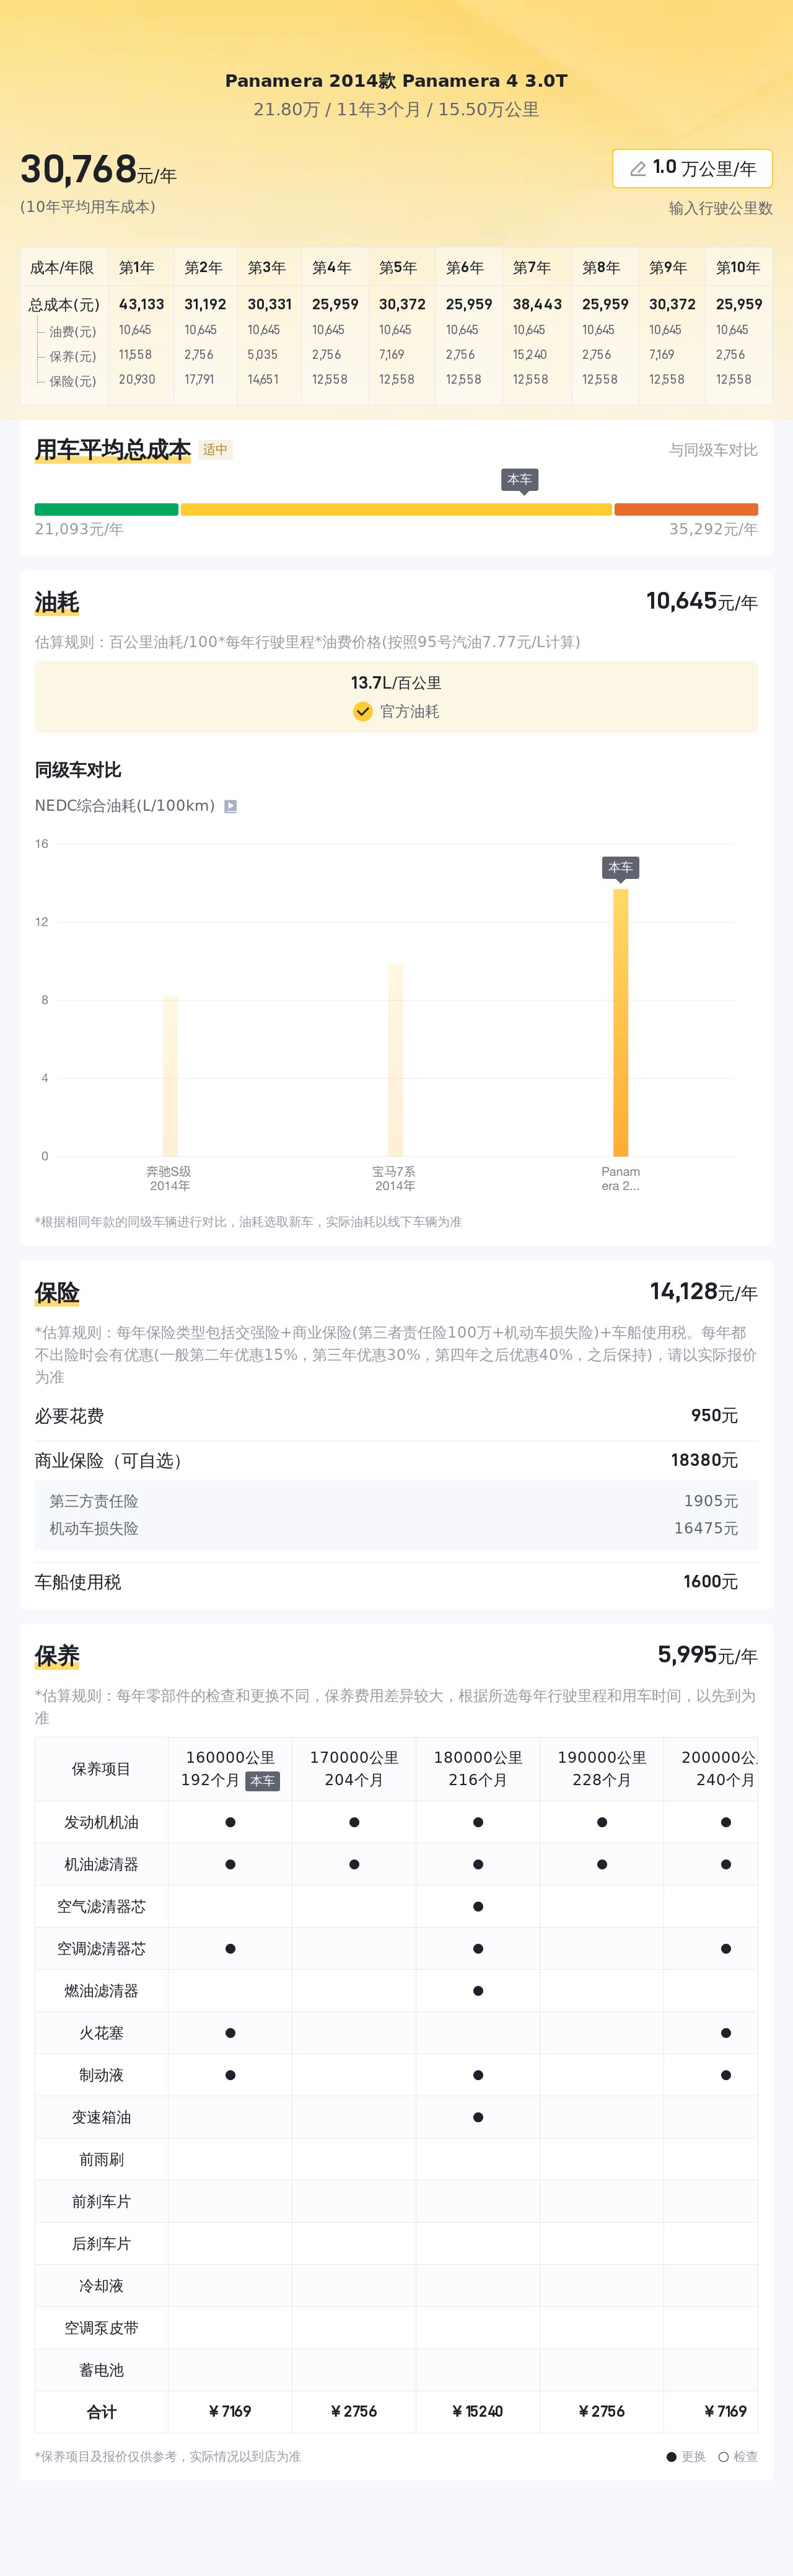Screen dimensions: 793x2576
Task: Select the tall Panamera bar in the fuel chart
Action: point(621,1022)
